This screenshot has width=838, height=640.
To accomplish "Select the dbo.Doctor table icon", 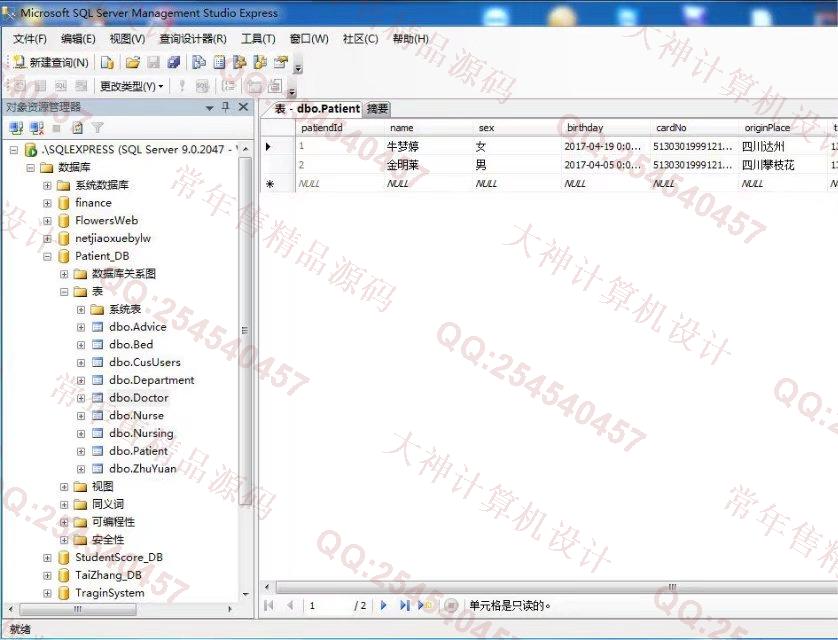I will [x=97, y=397].
